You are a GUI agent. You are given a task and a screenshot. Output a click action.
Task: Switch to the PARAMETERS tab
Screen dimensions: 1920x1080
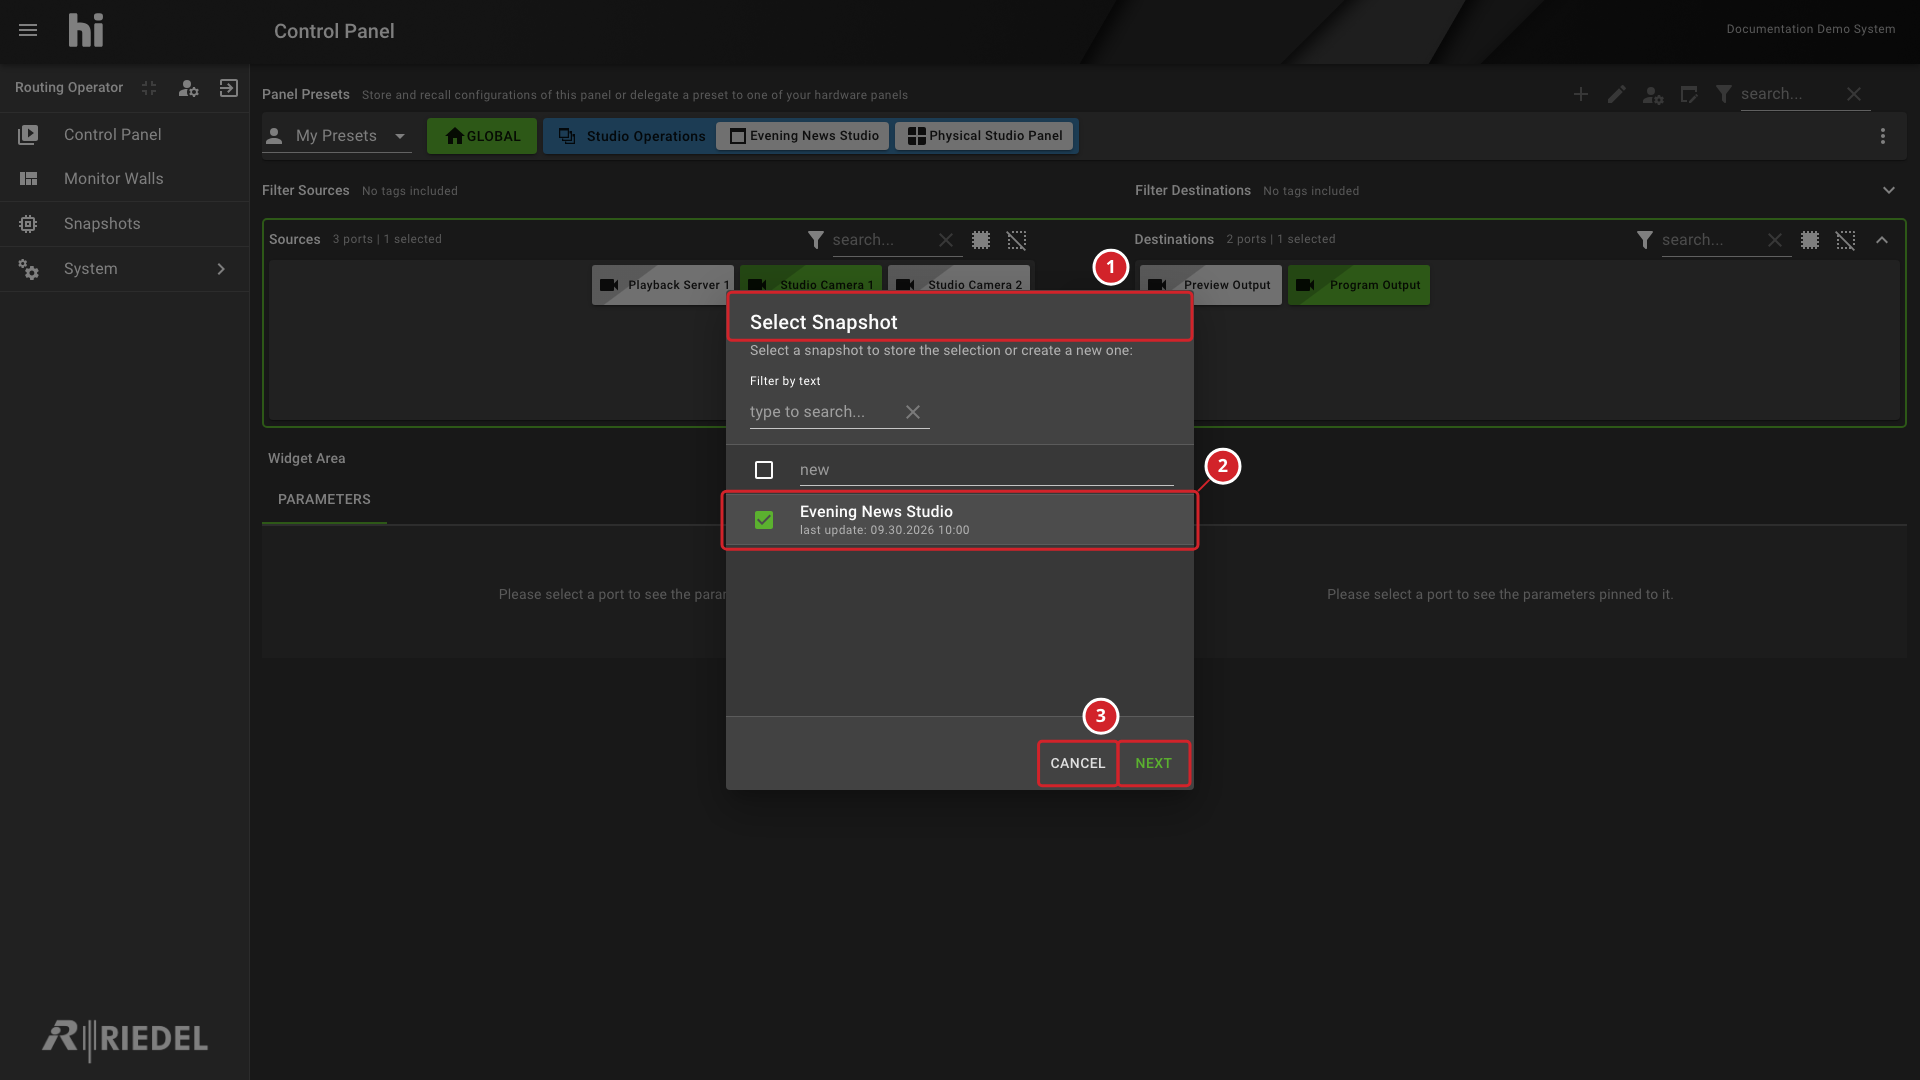tap(324, 500)
